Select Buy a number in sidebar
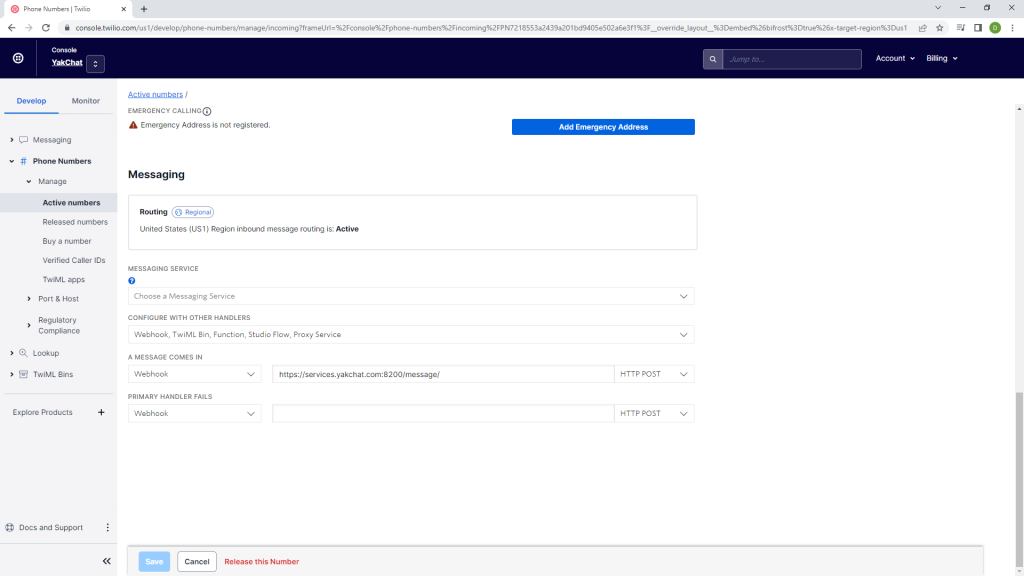1024x576 pixels. (67, 241)
